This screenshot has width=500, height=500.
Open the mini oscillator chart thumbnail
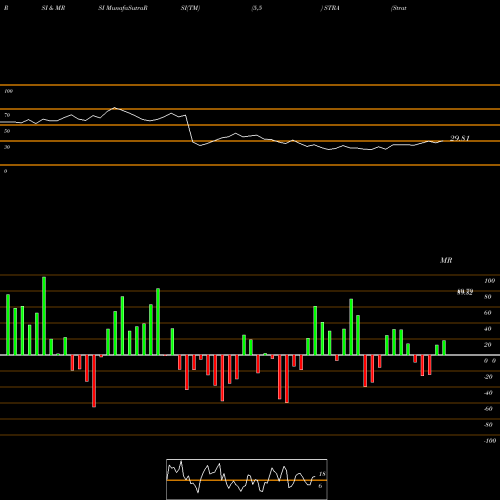click(247, 479)
